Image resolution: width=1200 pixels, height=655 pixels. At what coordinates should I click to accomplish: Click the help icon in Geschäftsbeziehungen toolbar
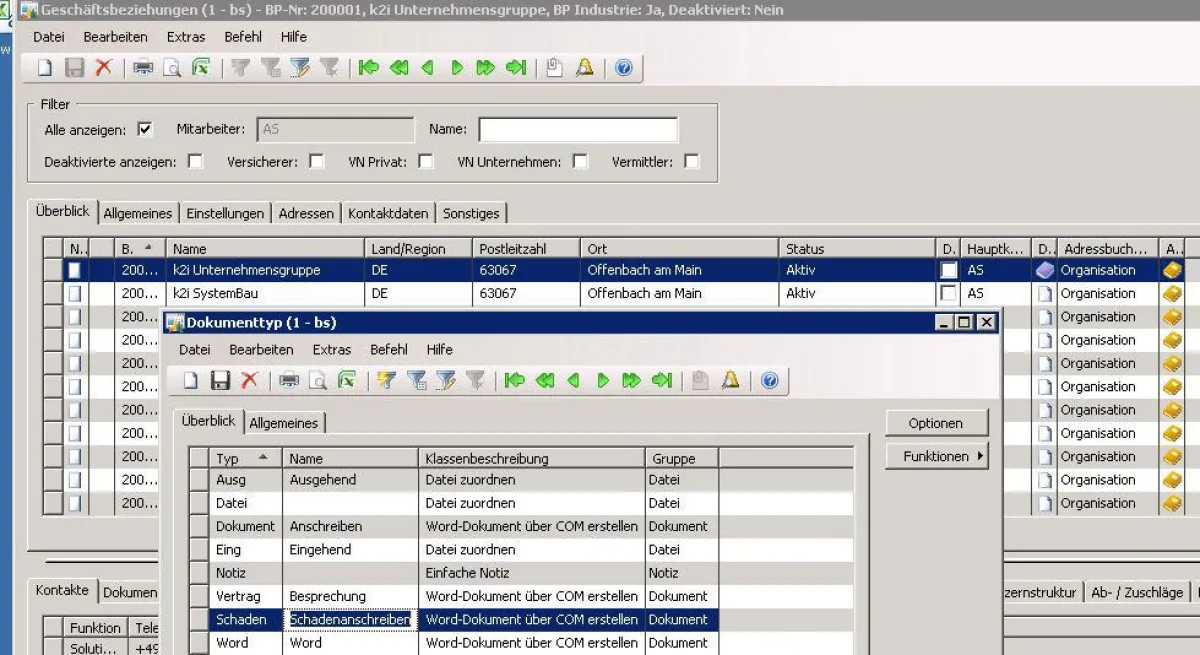(x=624, y=68)
